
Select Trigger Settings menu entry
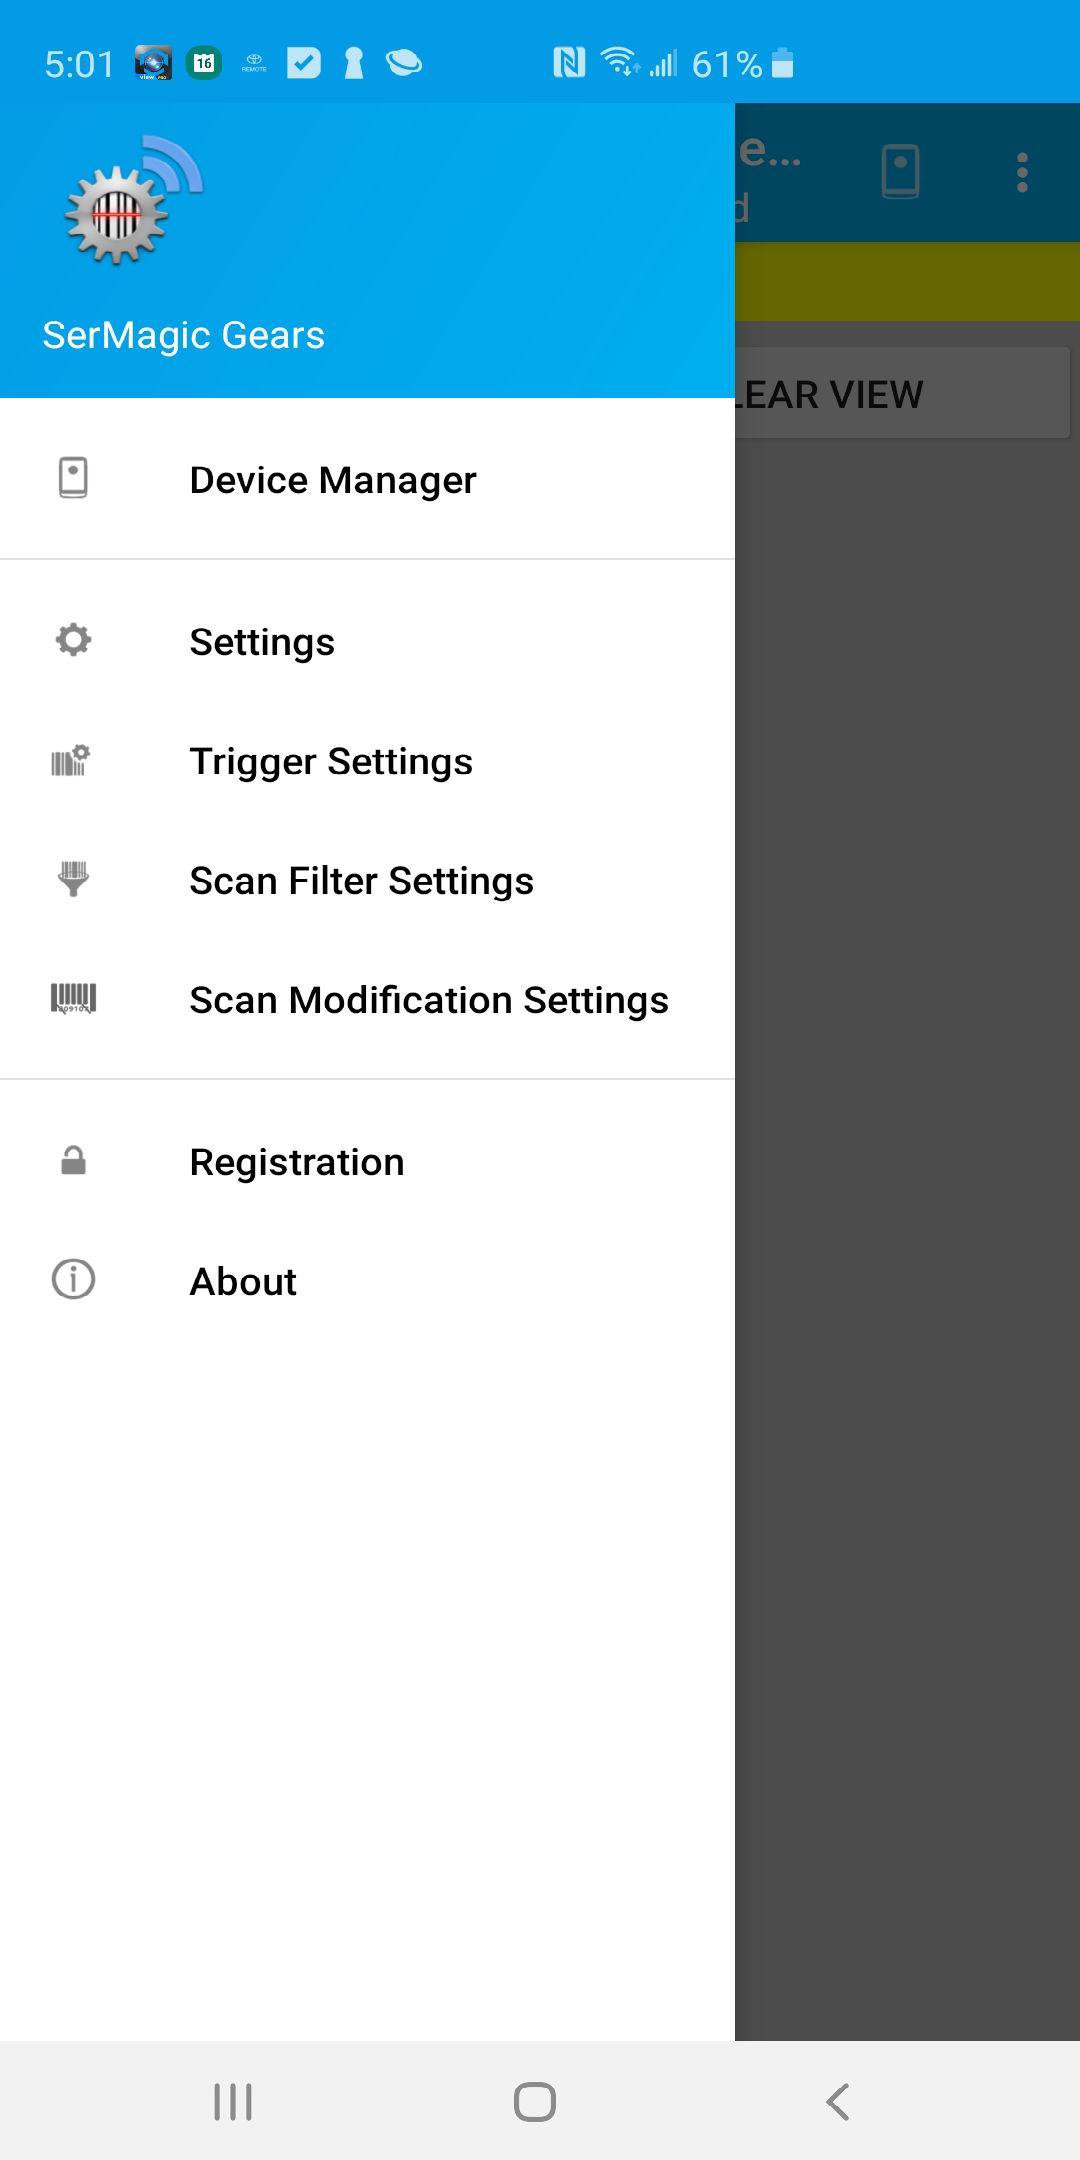(331, 762)
